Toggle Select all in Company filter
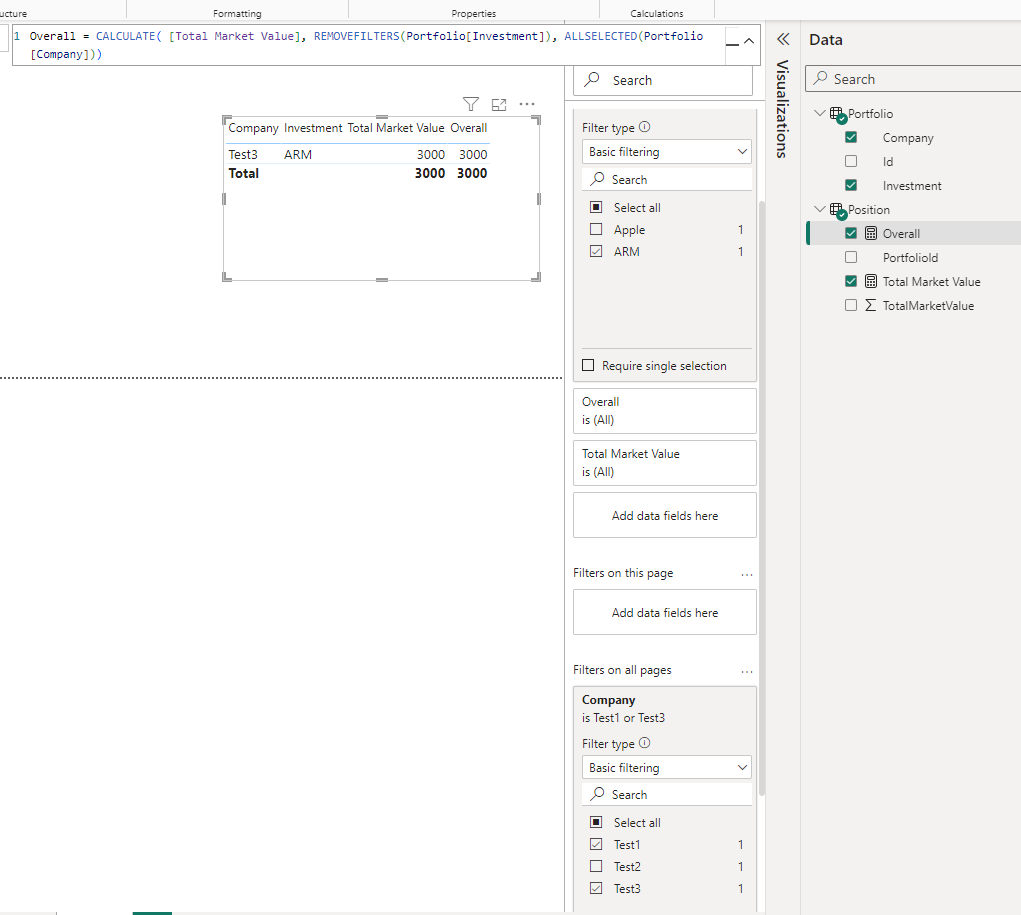 pyautogui.click(x=596, y=823)
